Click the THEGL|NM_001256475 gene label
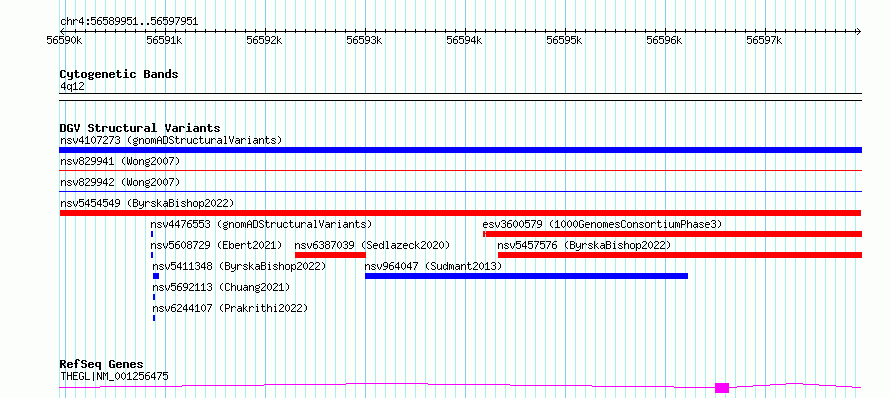 click(114, 376)
